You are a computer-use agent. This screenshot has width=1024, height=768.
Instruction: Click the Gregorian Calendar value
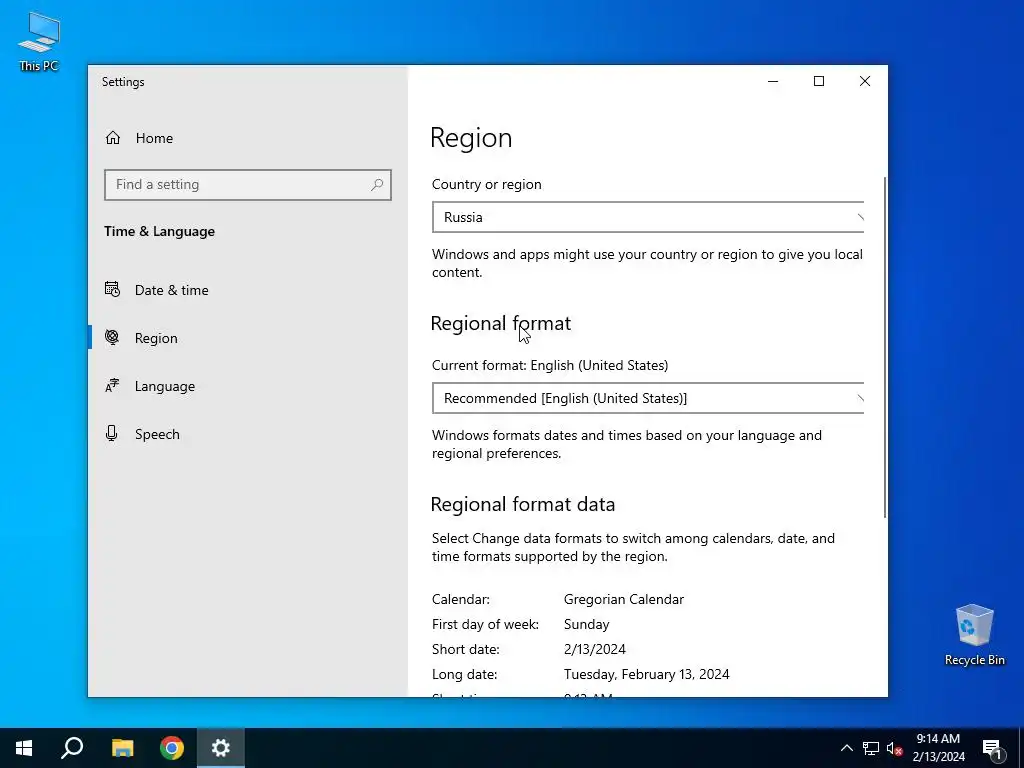pyautogui.click(x=624, y=600)
